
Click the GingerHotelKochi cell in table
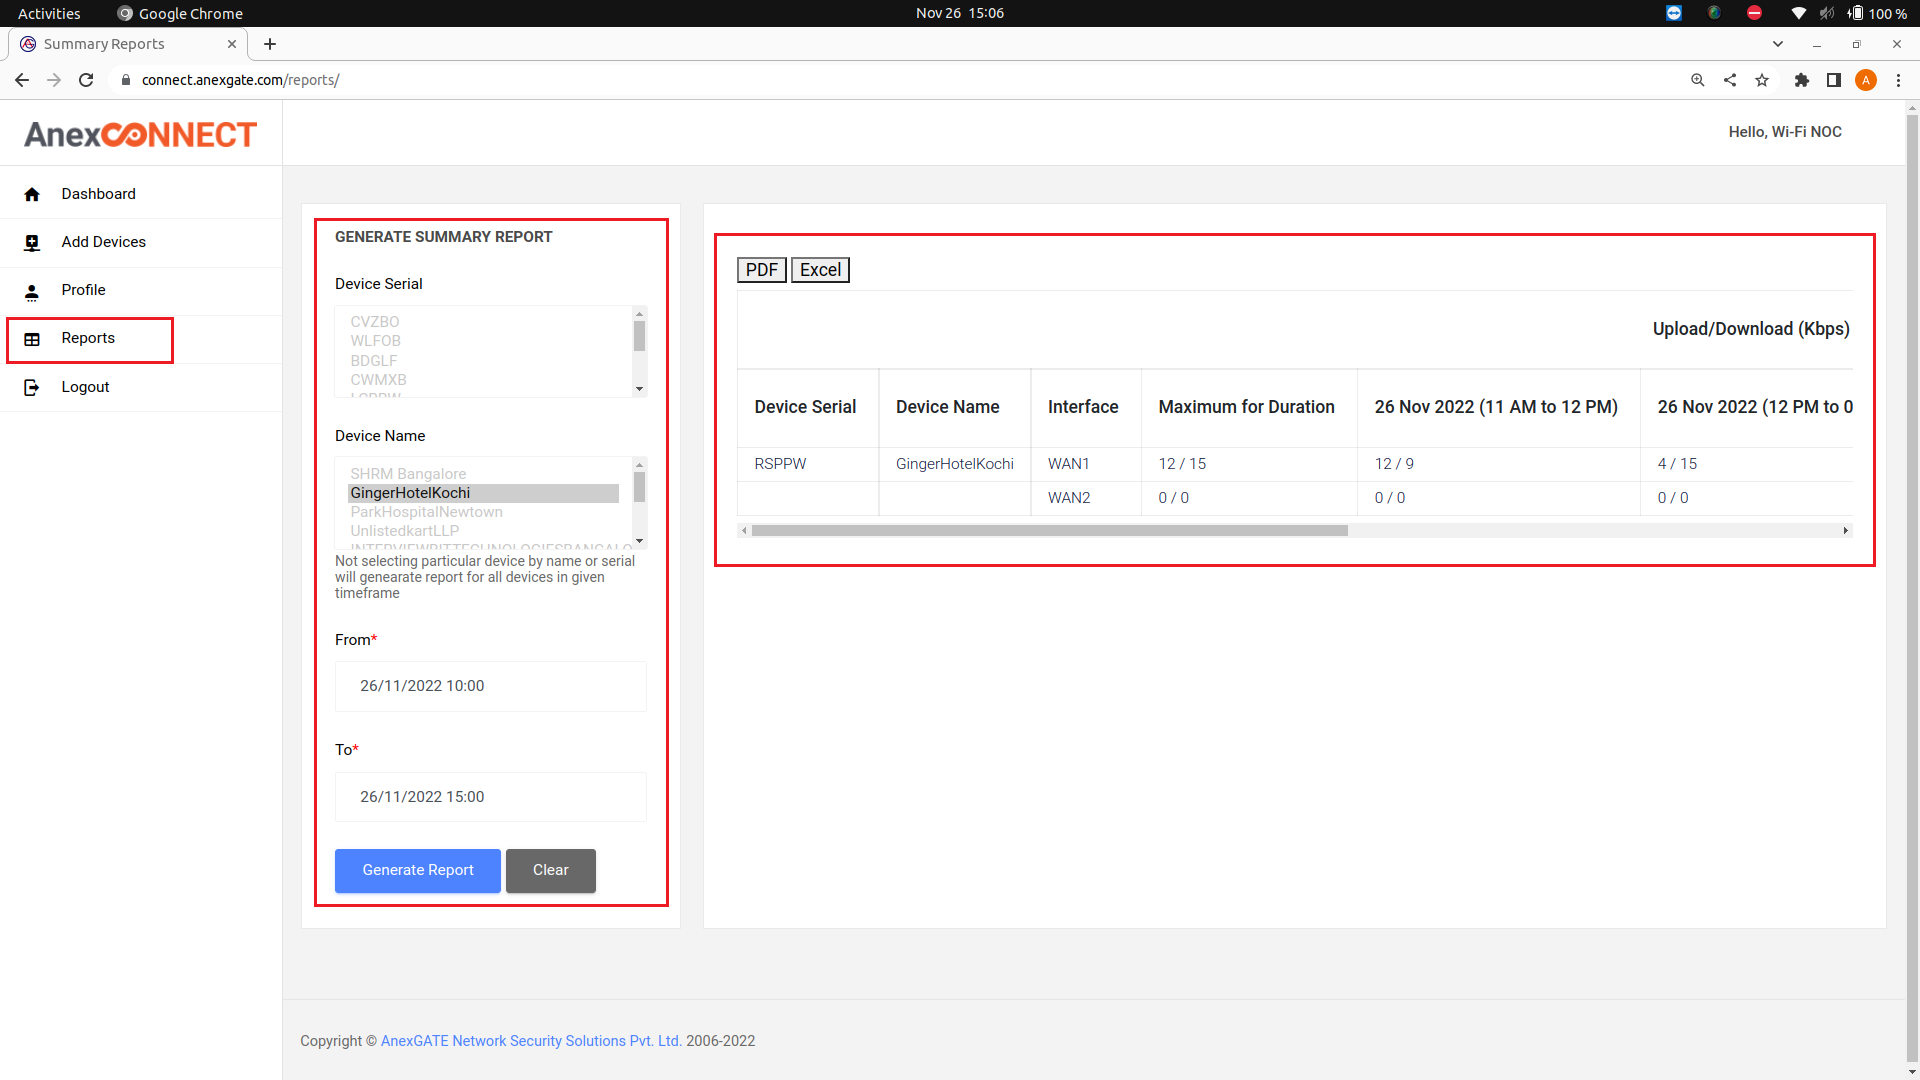955,464
